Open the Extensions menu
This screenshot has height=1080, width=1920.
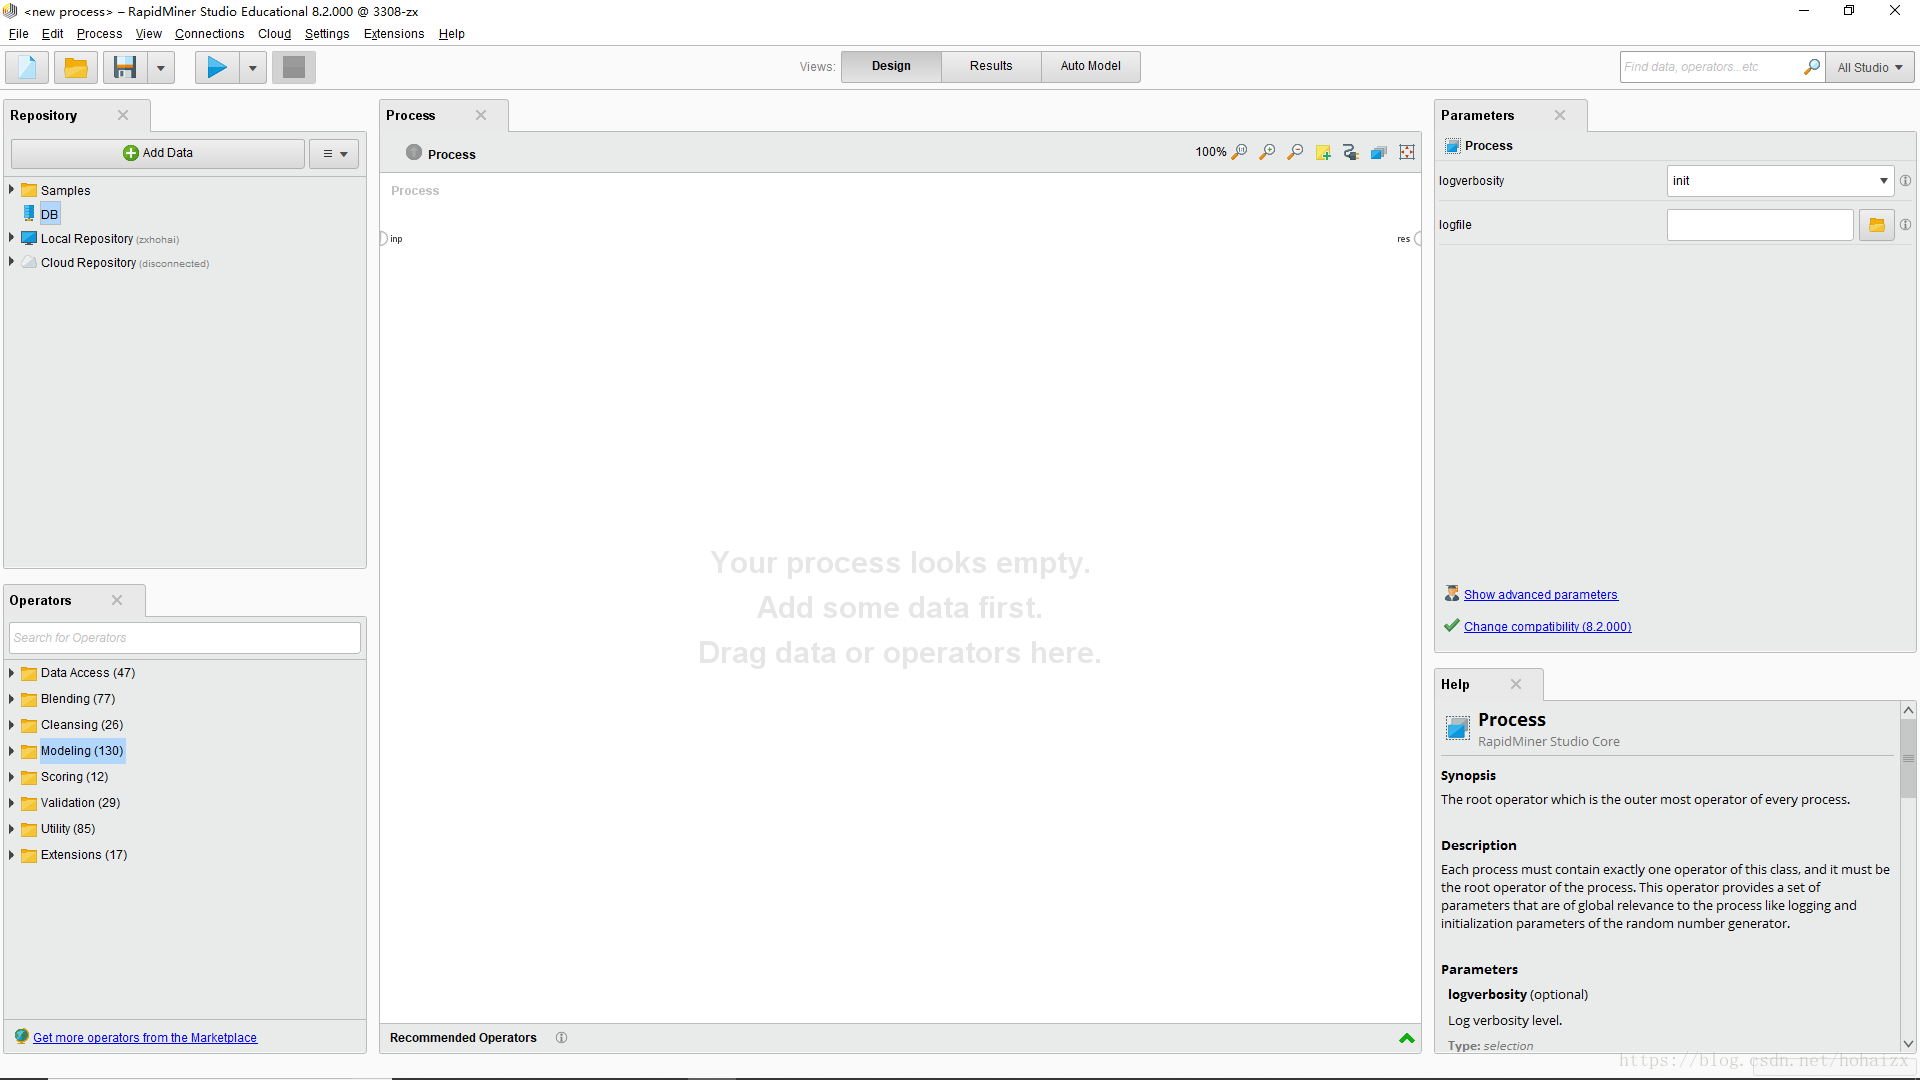click(393, 34)
